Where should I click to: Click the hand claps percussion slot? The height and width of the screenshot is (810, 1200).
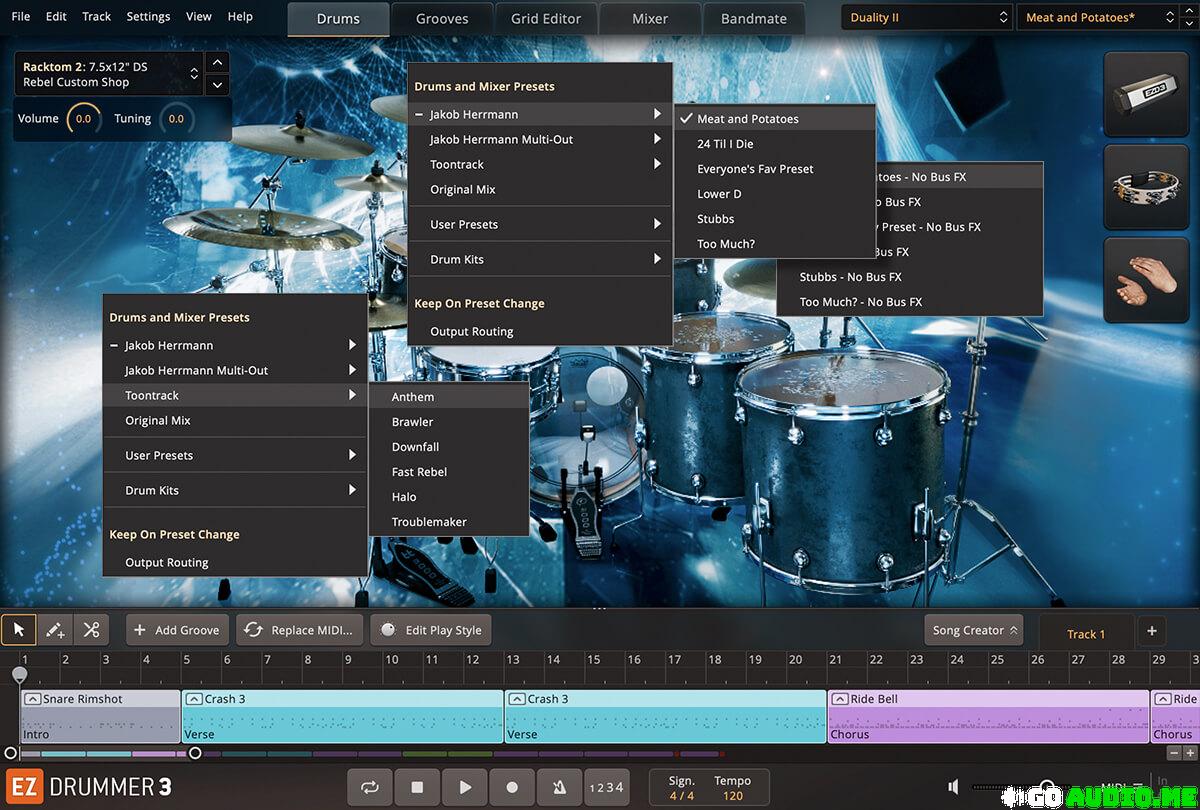pyautogui.click(x=1146, y=279)
